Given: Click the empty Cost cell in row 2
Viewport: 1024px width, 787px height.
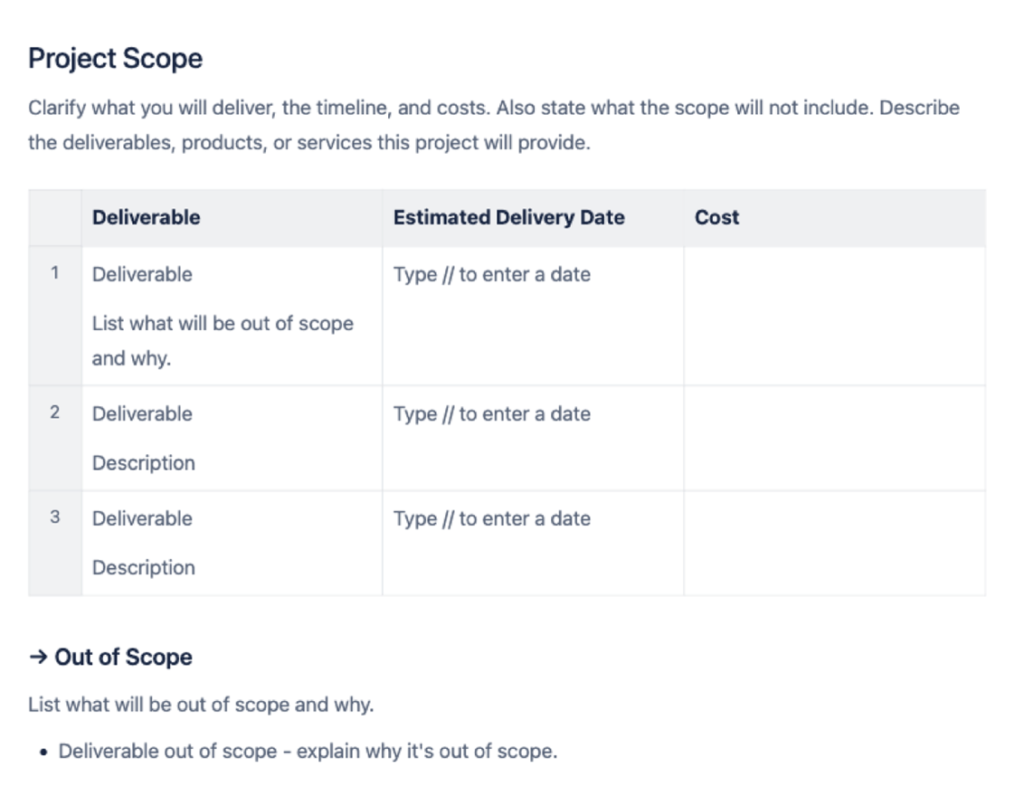Looking at the screenshot, I should point(834,437).
